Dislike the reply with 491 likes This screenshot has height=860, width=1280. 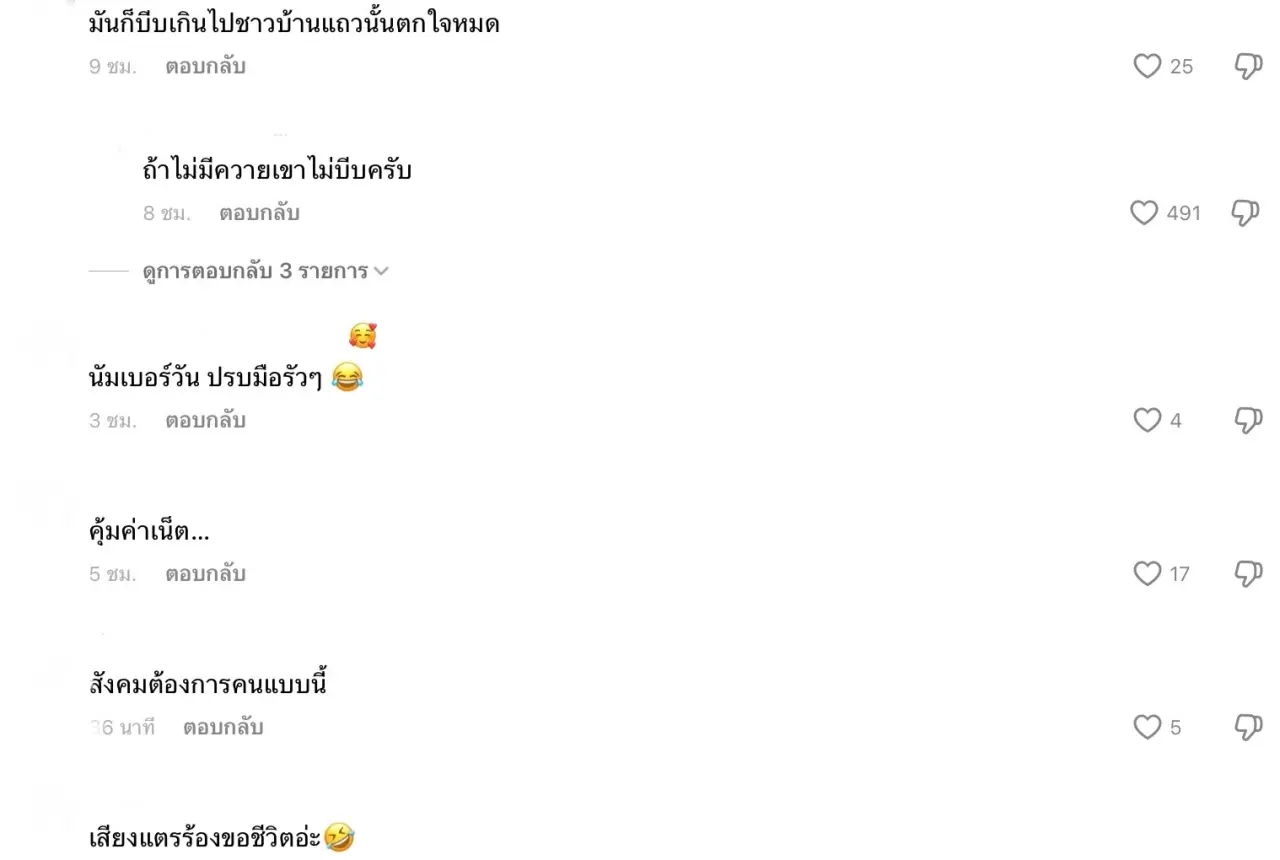[1245, 213]
